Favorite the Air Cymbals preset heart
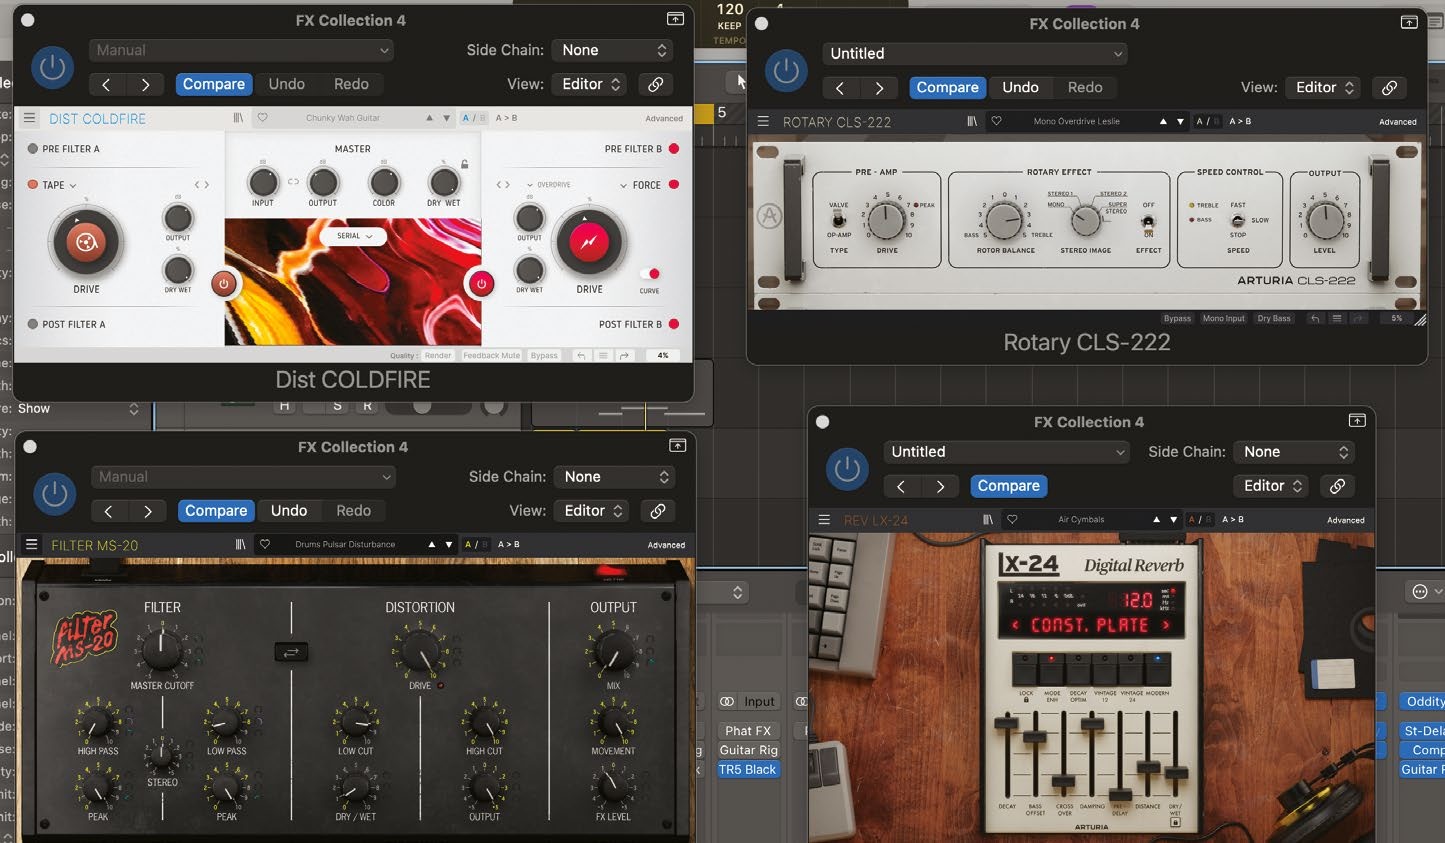 (x=1012, y=520)
